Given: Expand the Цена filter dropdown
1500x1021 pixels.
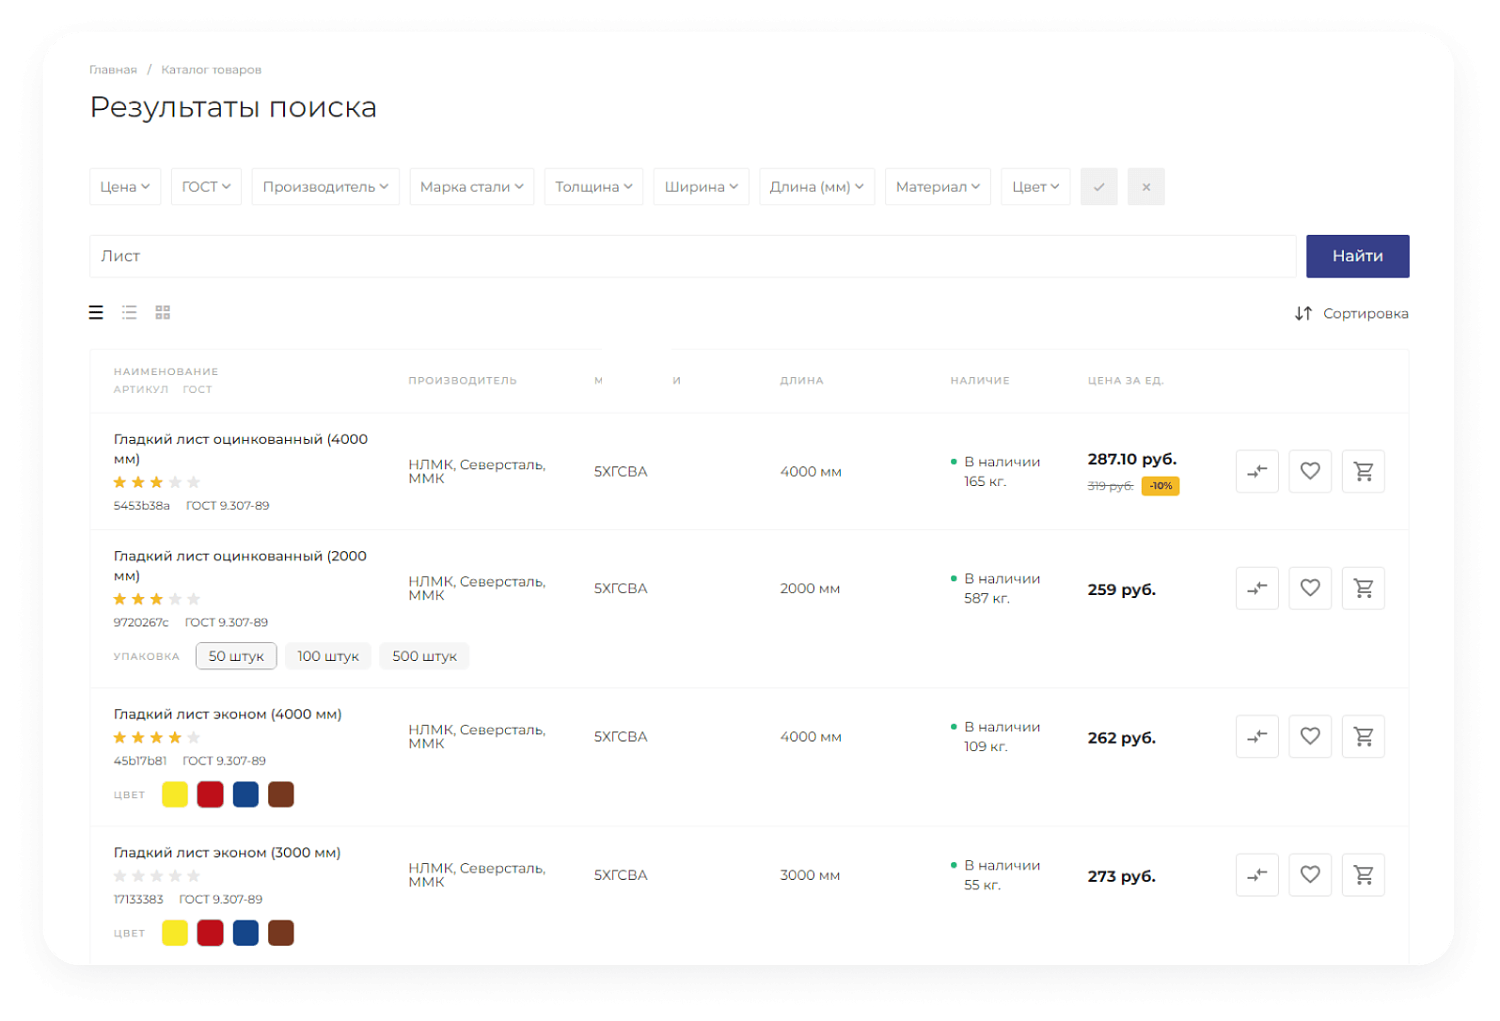Looking at the screenshot, I should [x=125, y=187].
